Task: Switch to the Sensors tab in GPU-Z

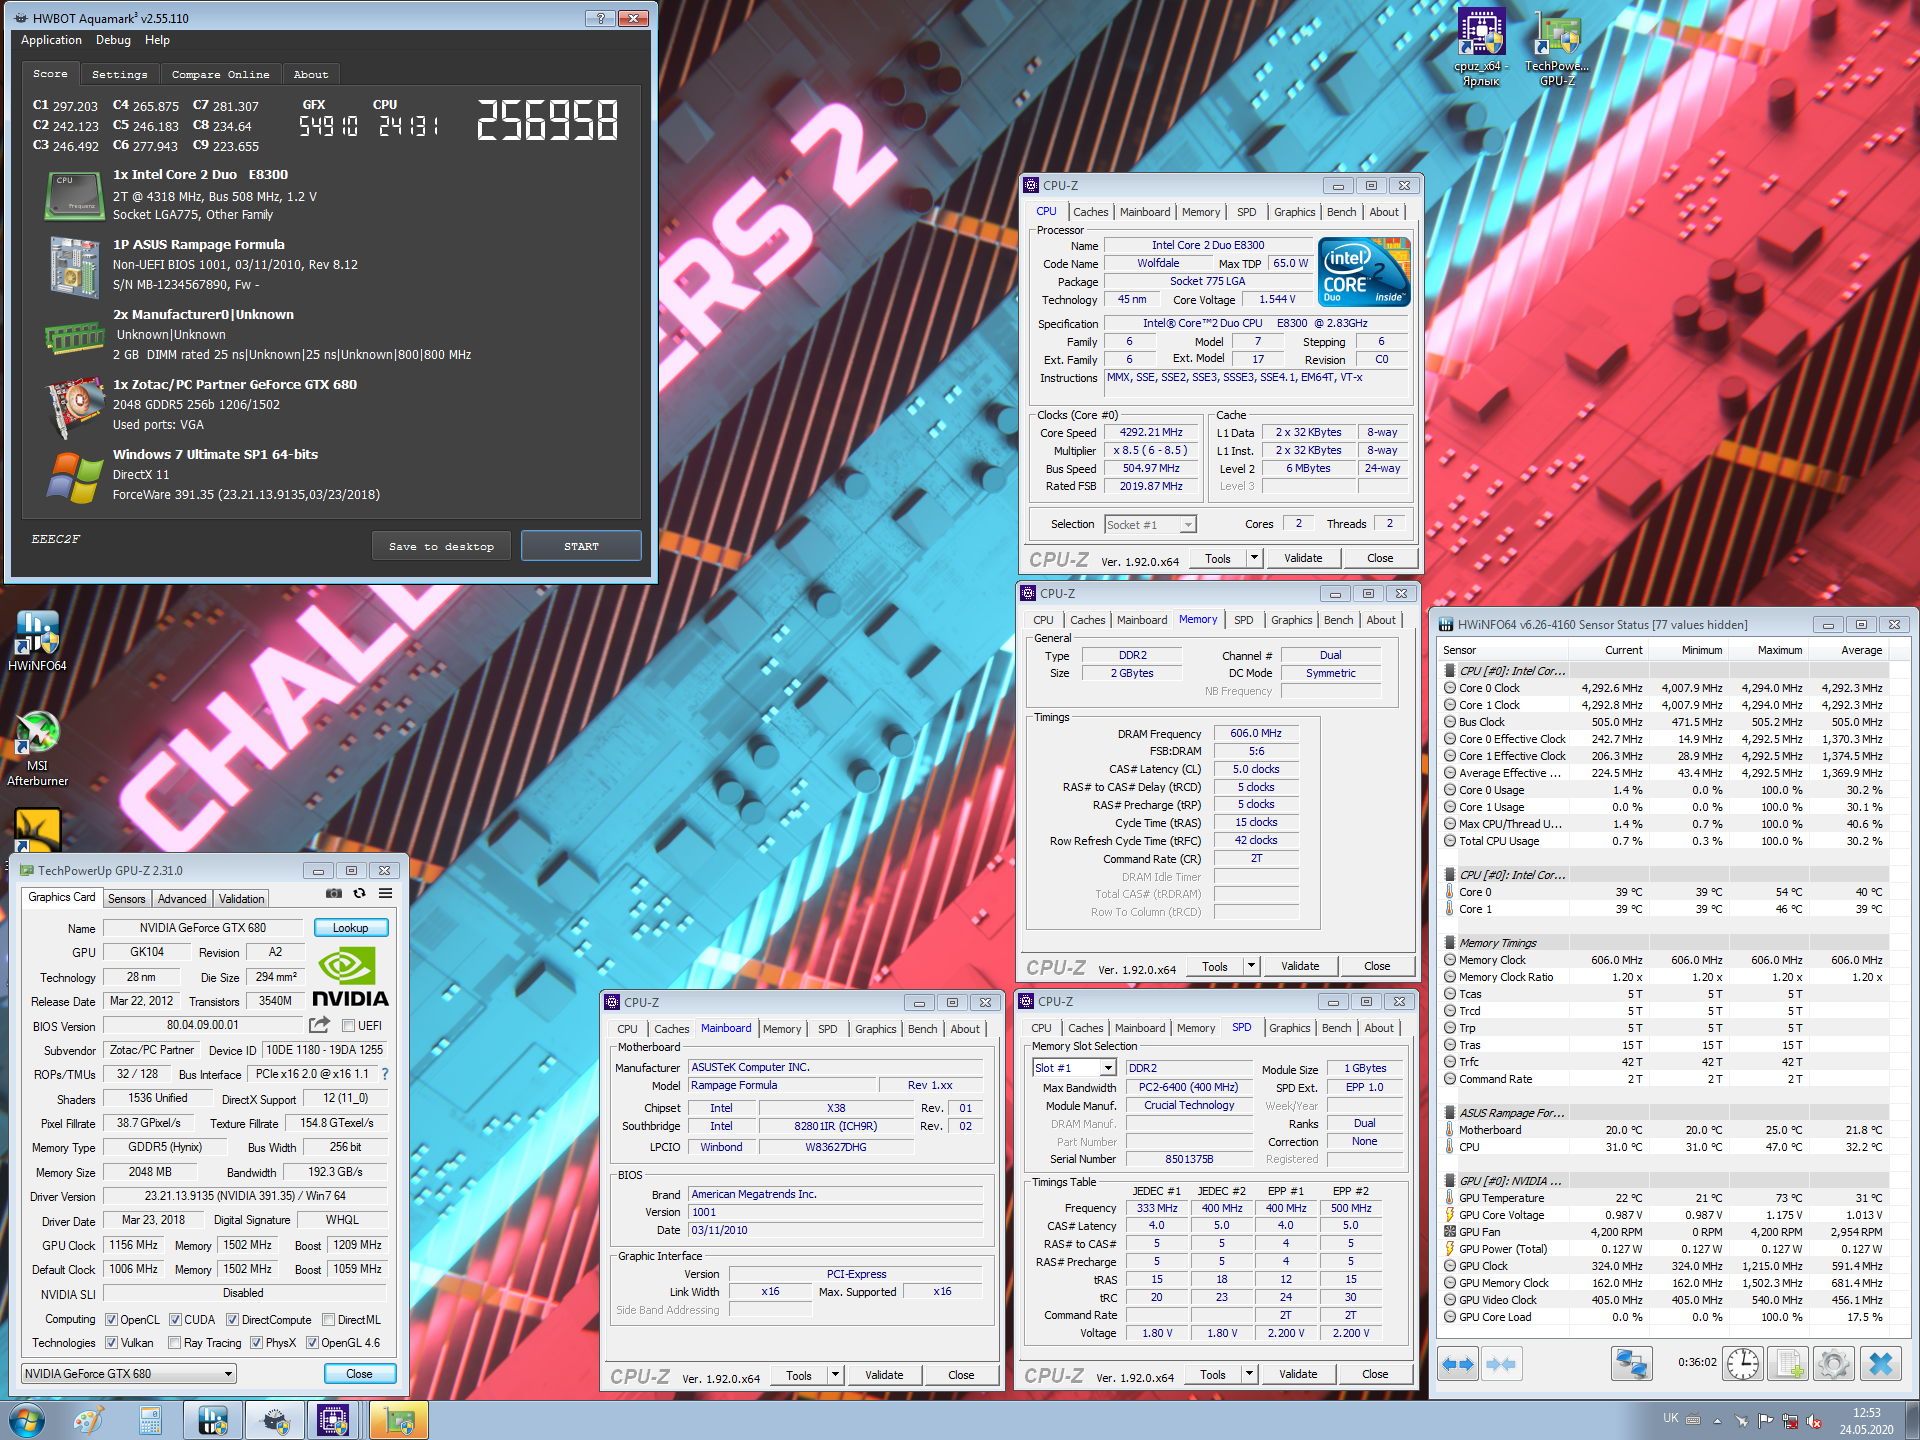Action: click(x=127, y=899)
